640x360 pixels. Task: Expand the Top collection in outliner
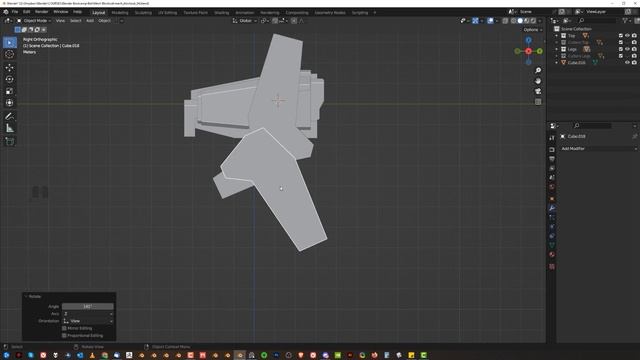coord(556,36)
